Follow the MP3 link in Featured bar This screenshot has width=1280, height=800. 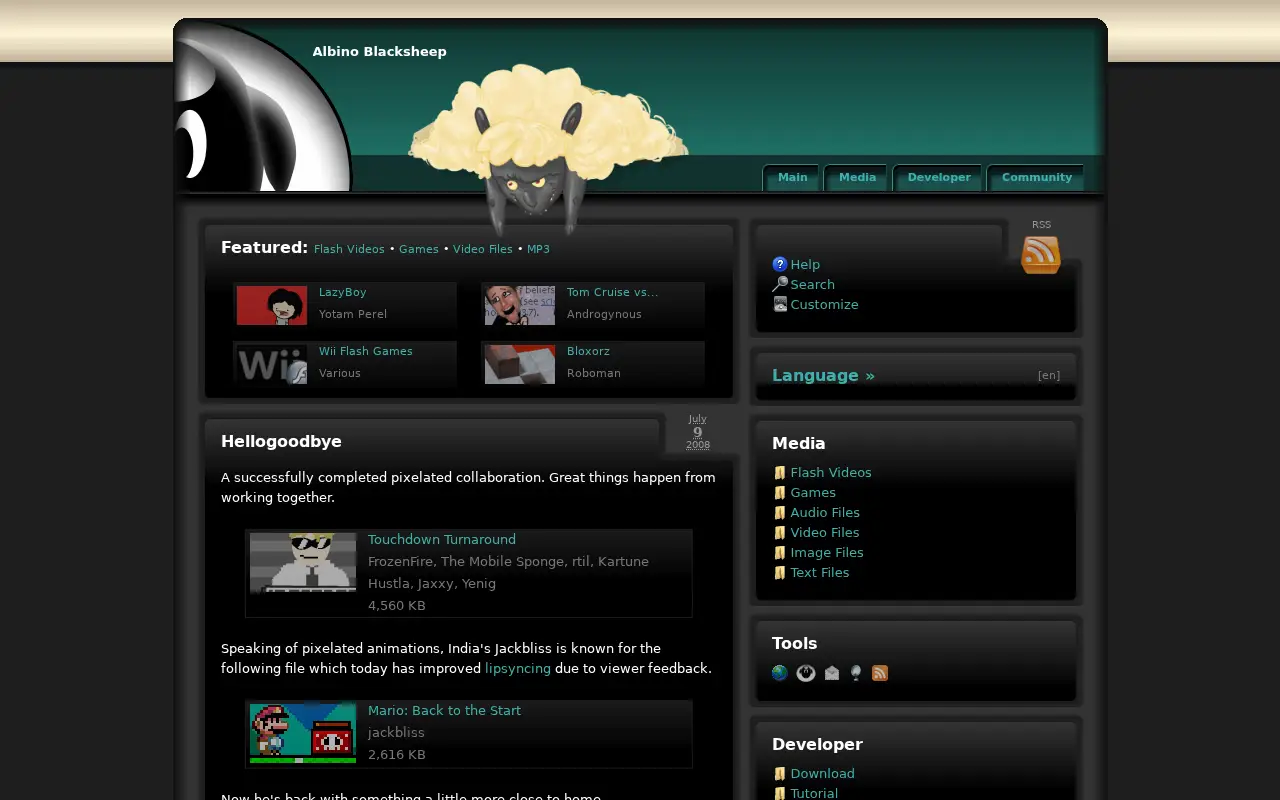538,249
